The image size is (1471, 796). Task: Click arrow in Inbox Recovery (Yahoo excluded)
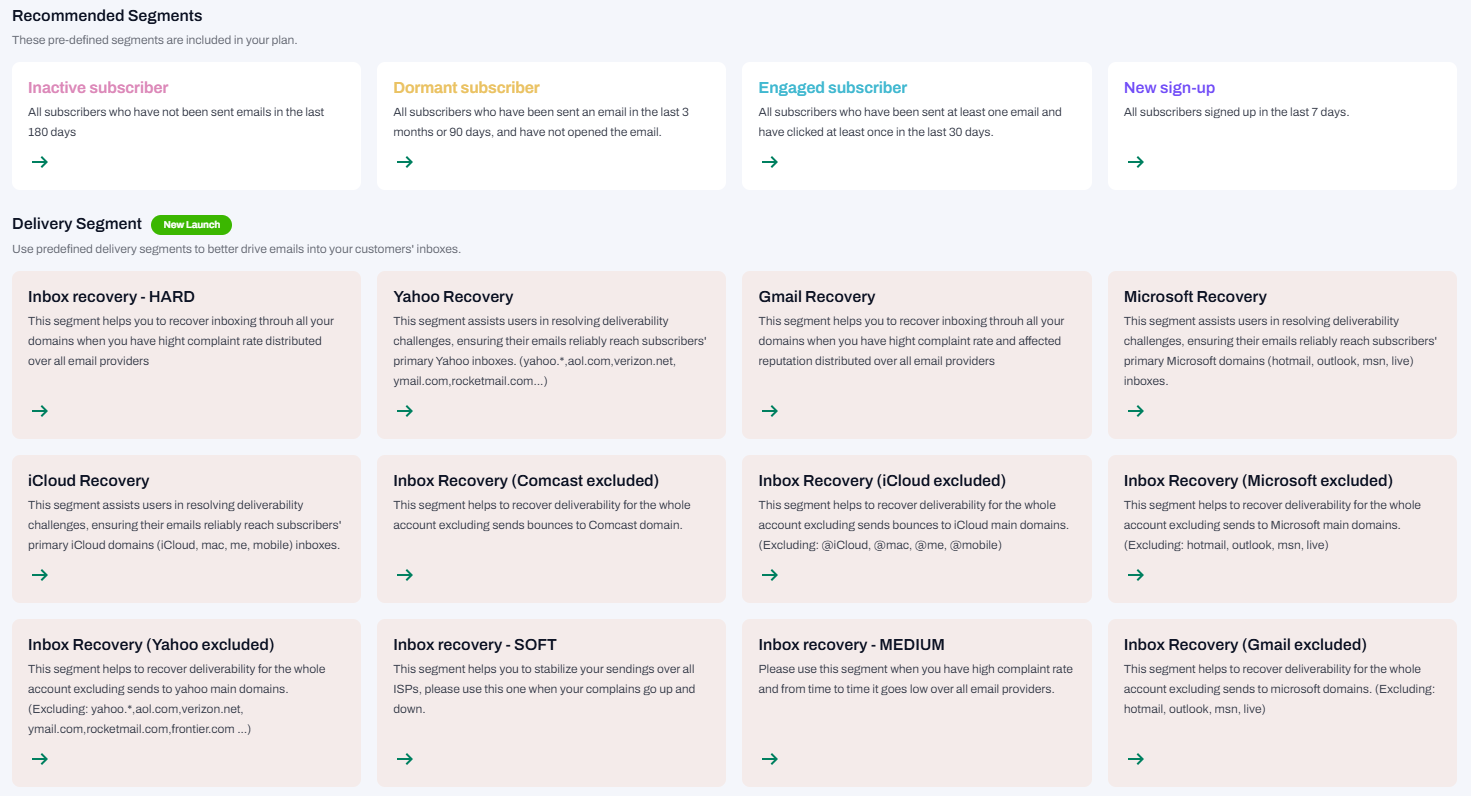[39, 759]
